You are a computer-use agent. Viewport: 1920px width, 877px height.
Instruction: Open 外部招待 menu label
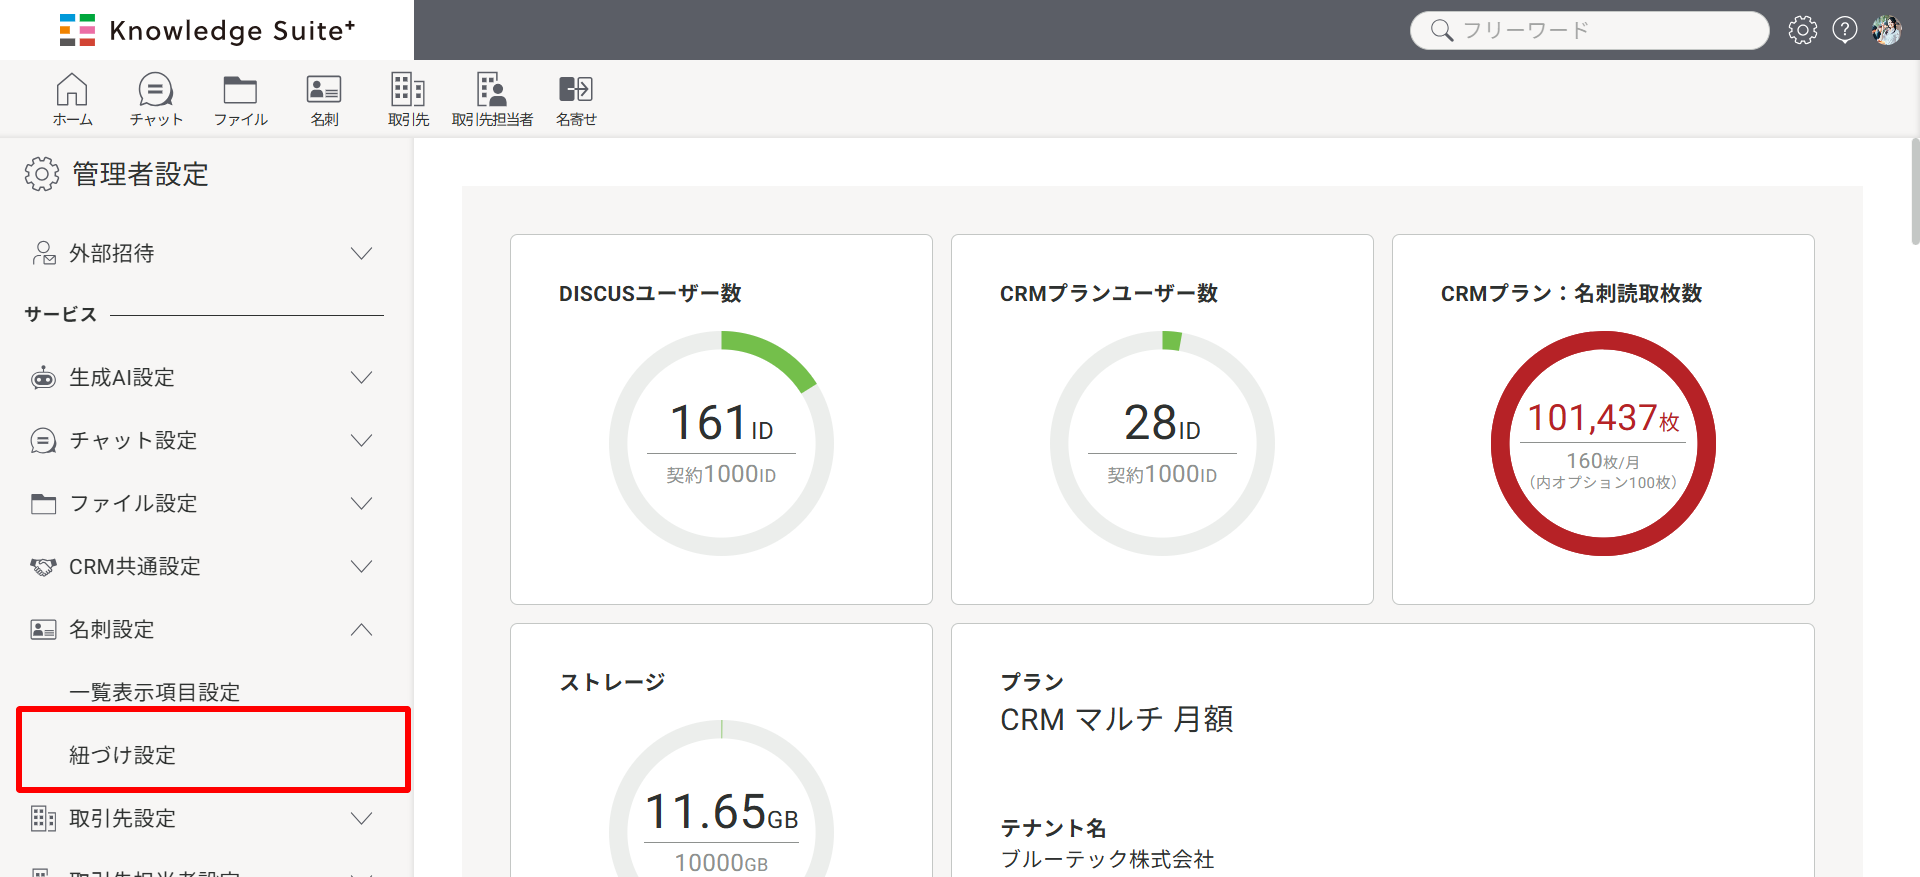click(111, 253)
